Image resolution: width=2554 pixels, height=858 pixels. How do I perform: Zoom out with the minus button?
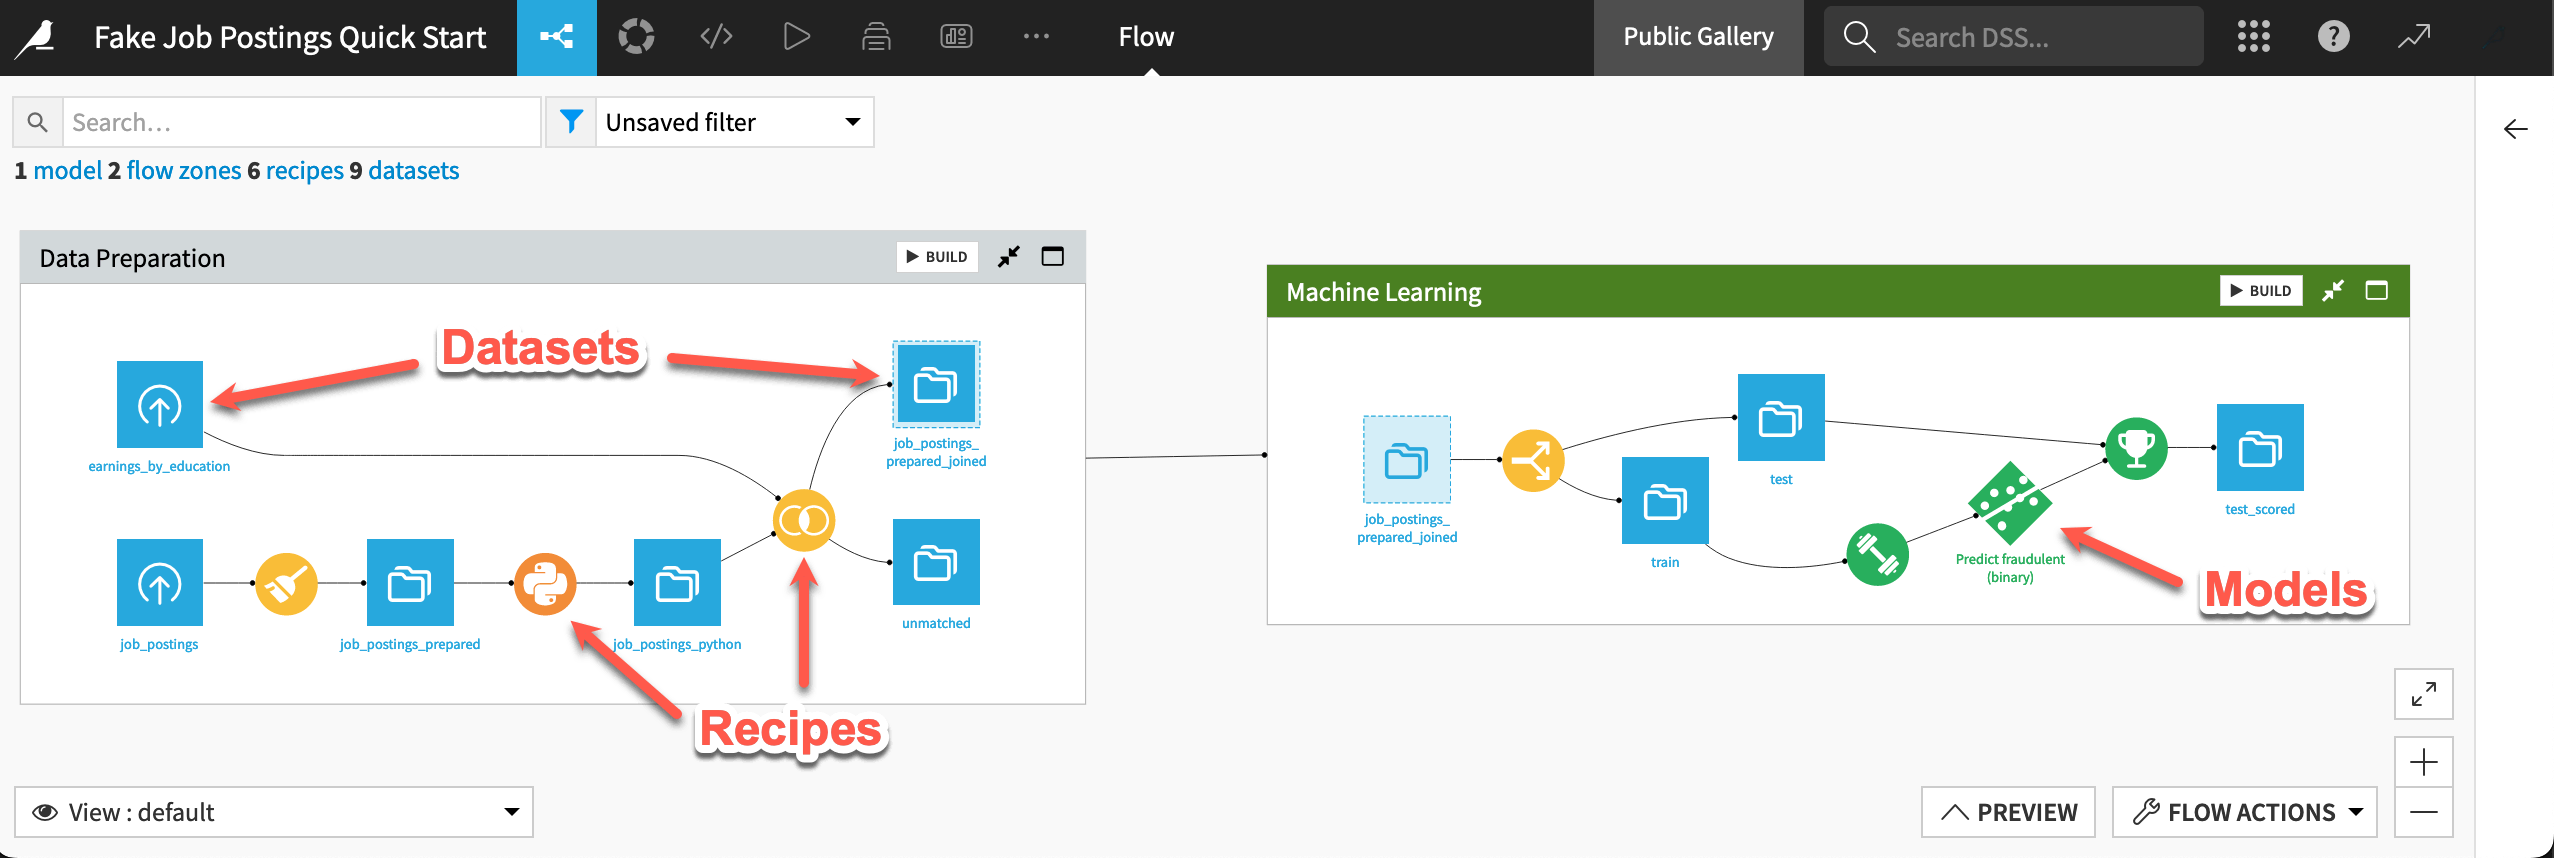click(x=2424, y=812)
